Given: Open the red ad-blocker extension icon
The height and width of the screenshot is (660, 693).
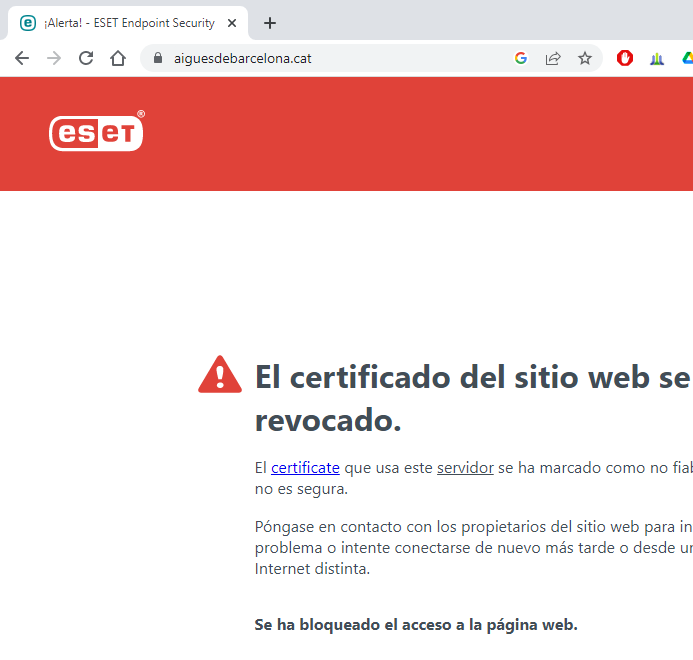Looking at the screenshot, I should coord(625,58).
